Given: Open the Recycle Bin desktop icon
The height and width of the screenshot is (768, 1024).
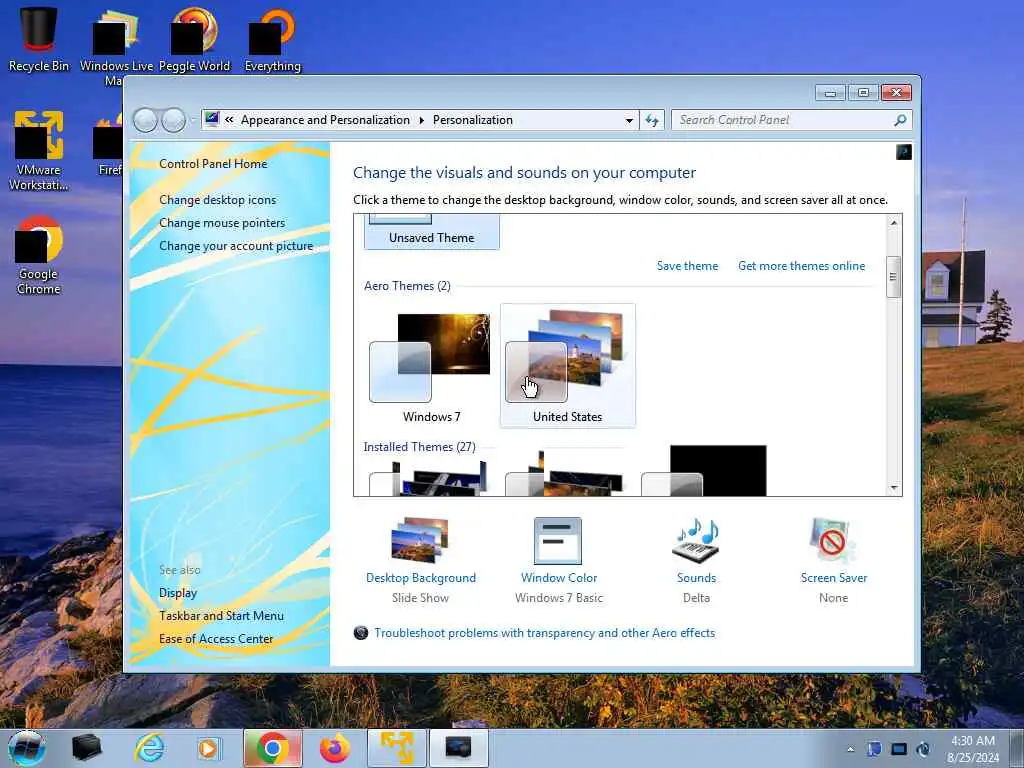Looking at the screenshot, I should tap(38, 39).
